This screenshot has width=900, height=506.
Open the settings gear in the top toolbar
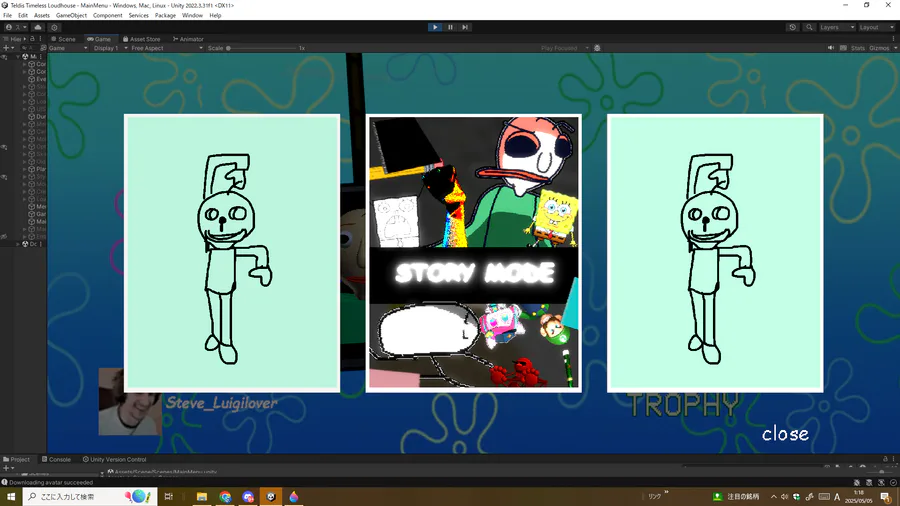pyautogui.click(x=54, y=27)
